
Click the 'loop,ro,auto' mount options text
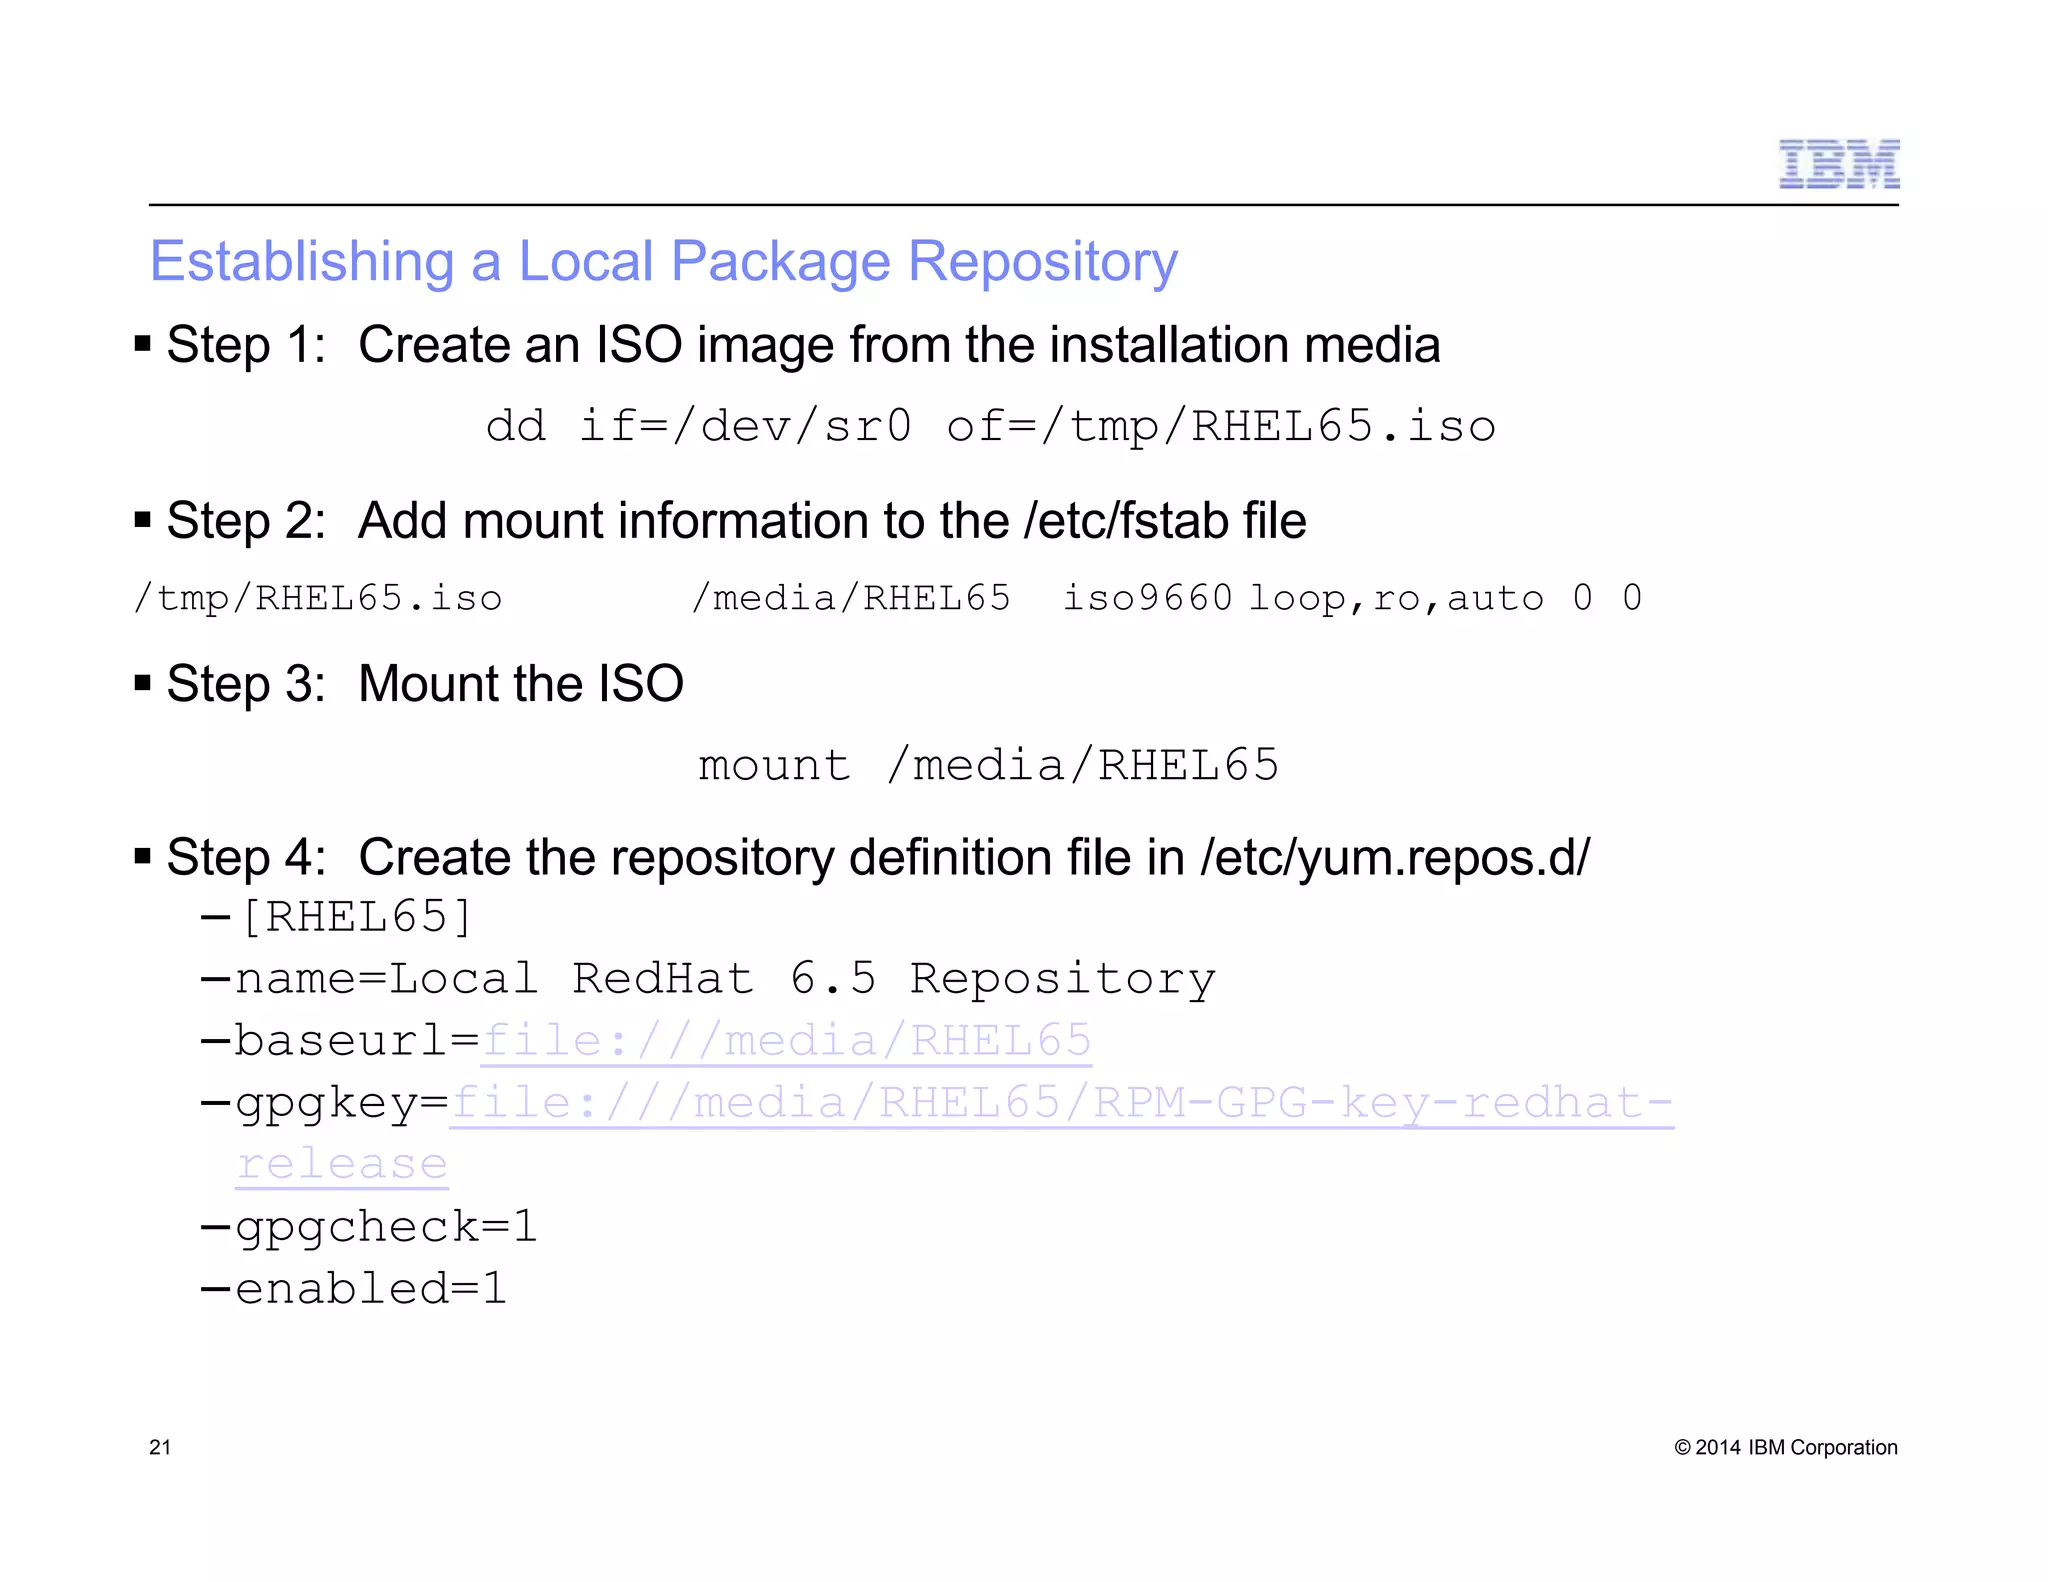coord(1396,599)
